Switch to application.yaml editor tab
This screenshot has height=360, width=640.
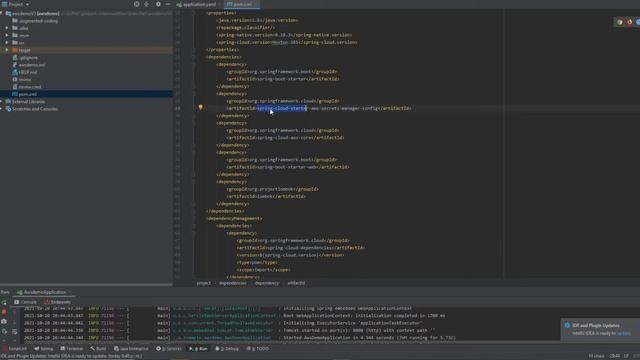[199, 4]
